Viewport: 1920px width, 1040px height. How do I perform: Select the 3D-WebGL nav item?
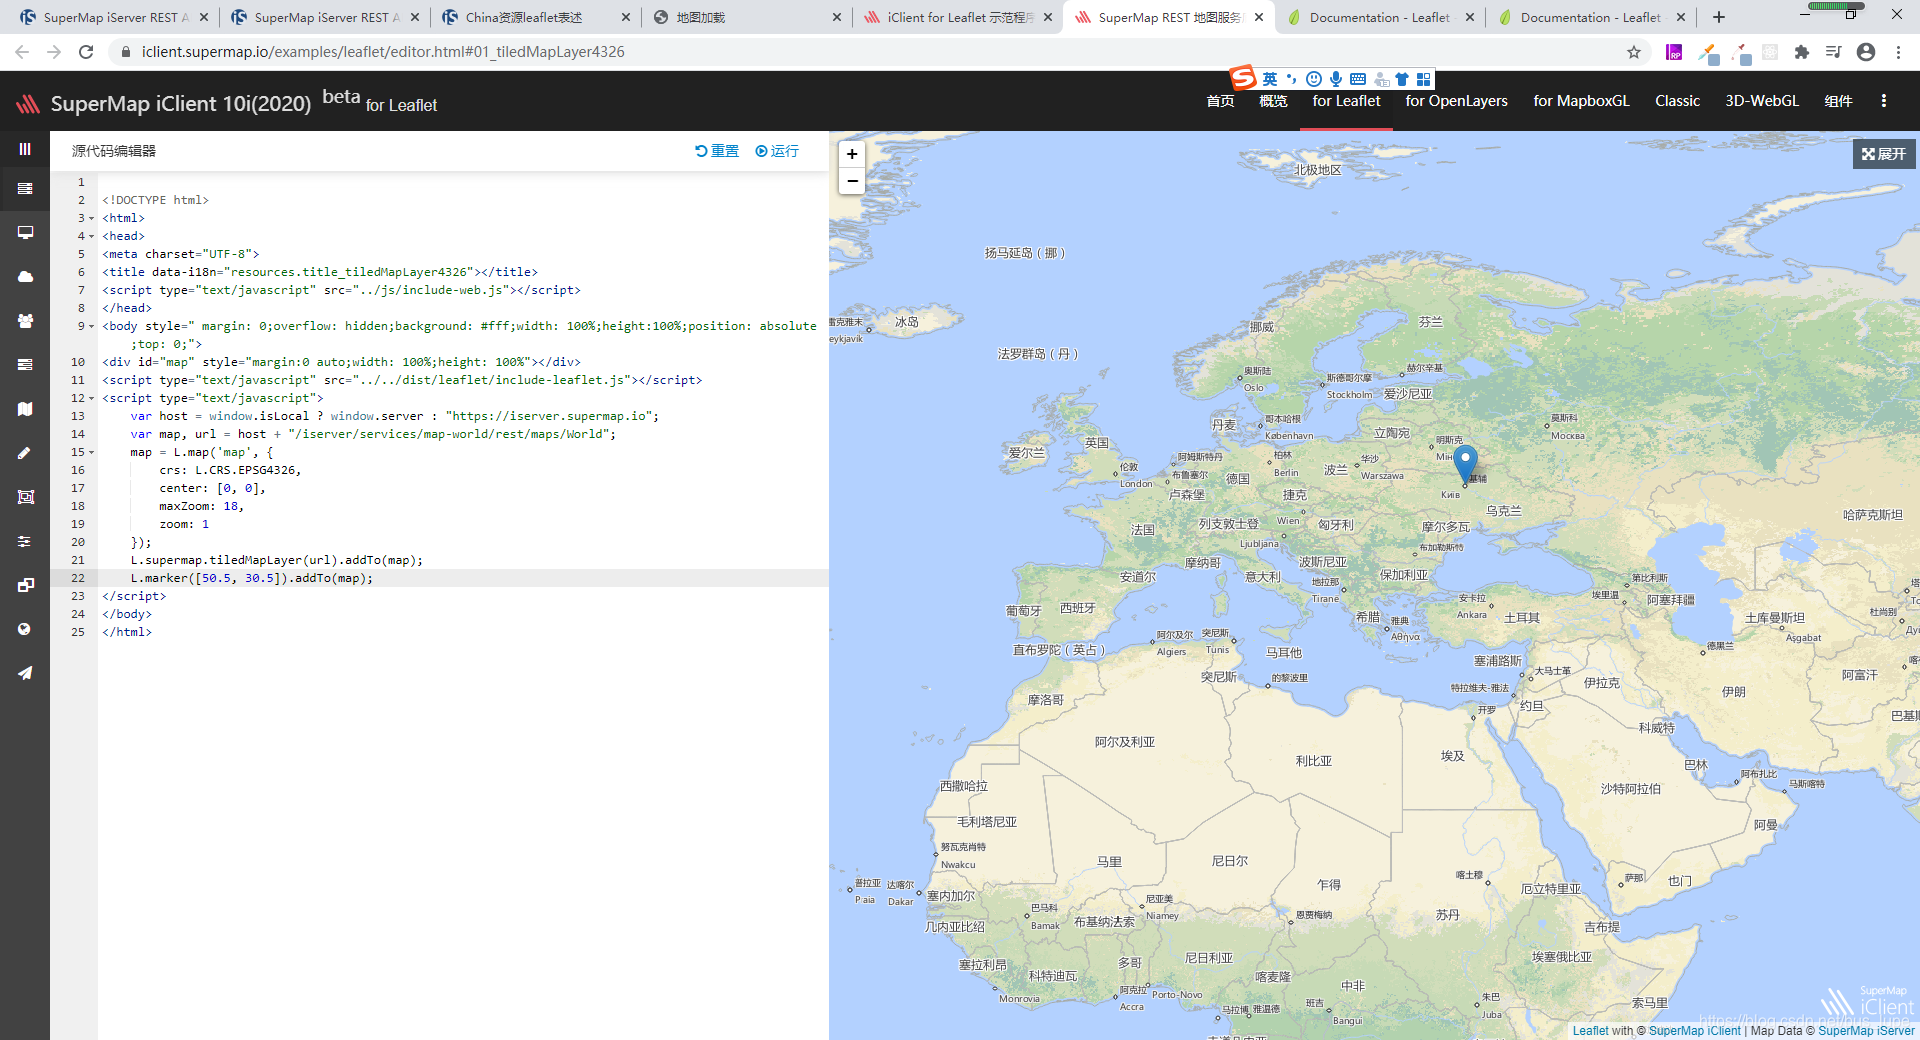pyautogui.click(x=1762, y=101)
